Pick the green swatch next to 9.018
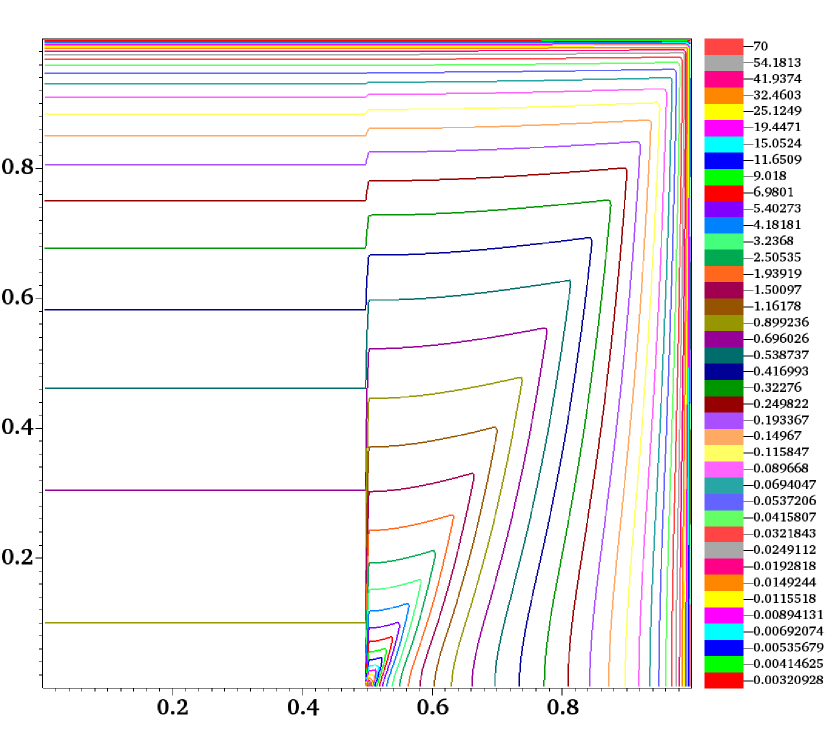Image resolution: width=830 pixels, height=742 pixels. (x=724, y=177)
